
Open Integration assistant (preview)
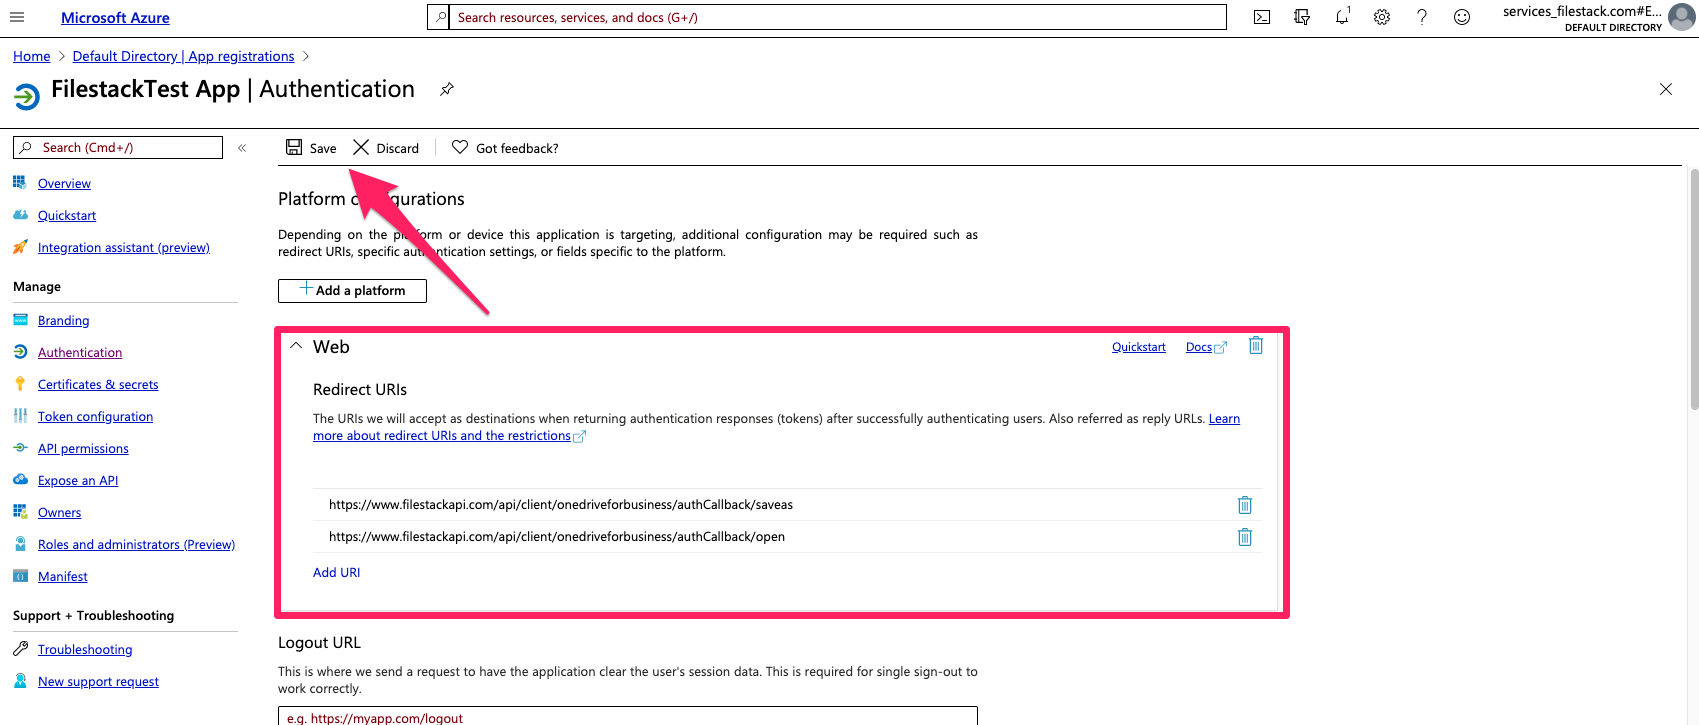click(124, 248)
